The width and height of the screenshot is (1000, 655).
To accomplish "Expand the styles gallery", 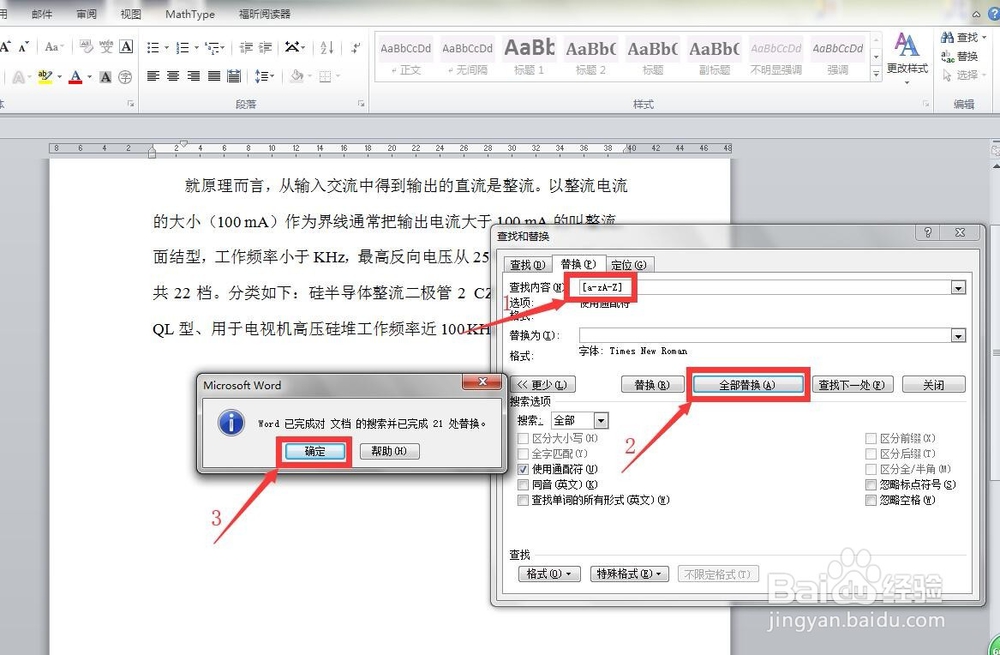I will [x=876, y=75].
